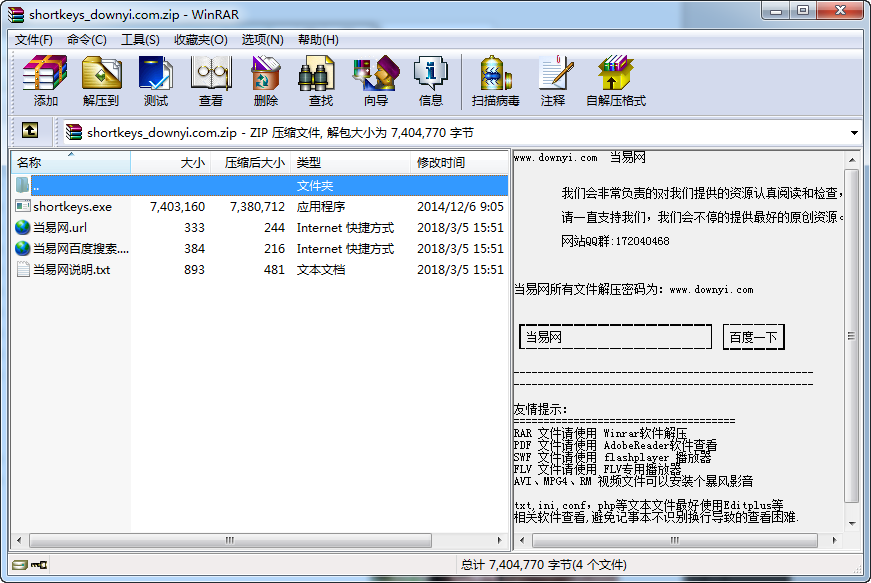Click the 删除 (Delete) toolbar icon
The width and height of the screenshot is (871, 583).
coord(265,80)
